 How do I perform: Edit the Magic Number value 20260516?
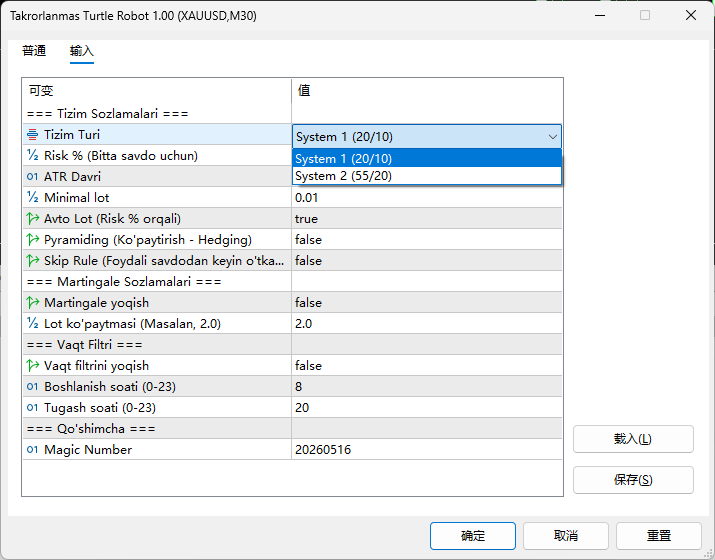(x=427, y=449)
